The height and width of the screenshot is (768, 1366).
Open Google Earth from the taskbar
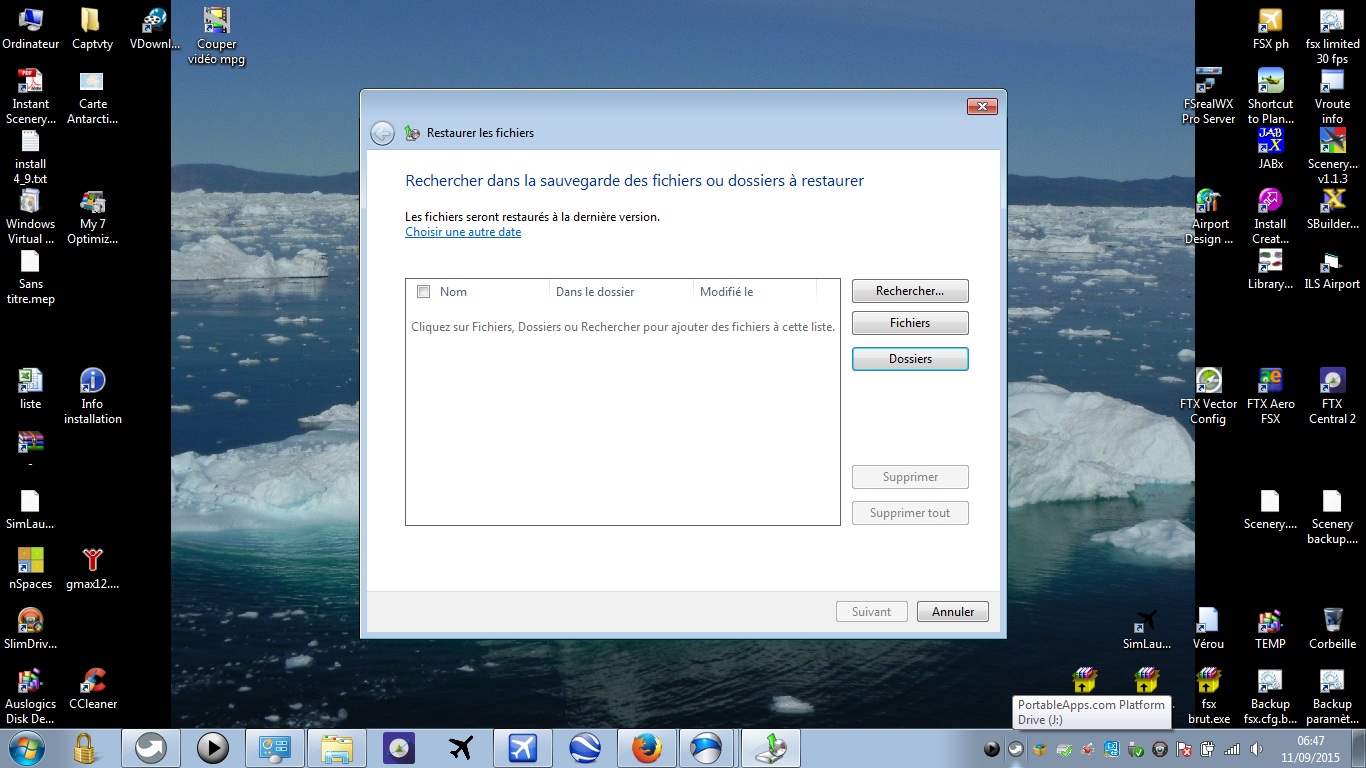585,748
